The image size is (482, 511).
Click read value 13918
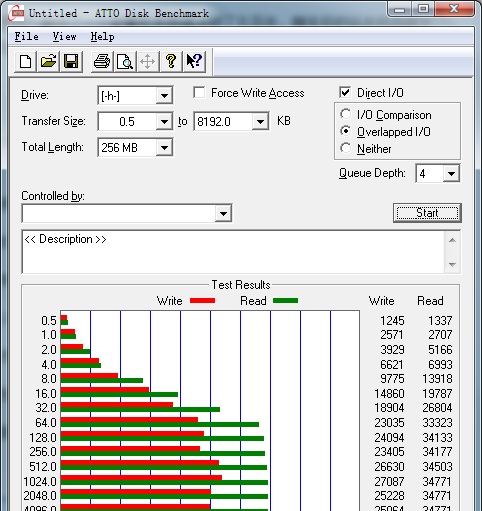[437, 379]
